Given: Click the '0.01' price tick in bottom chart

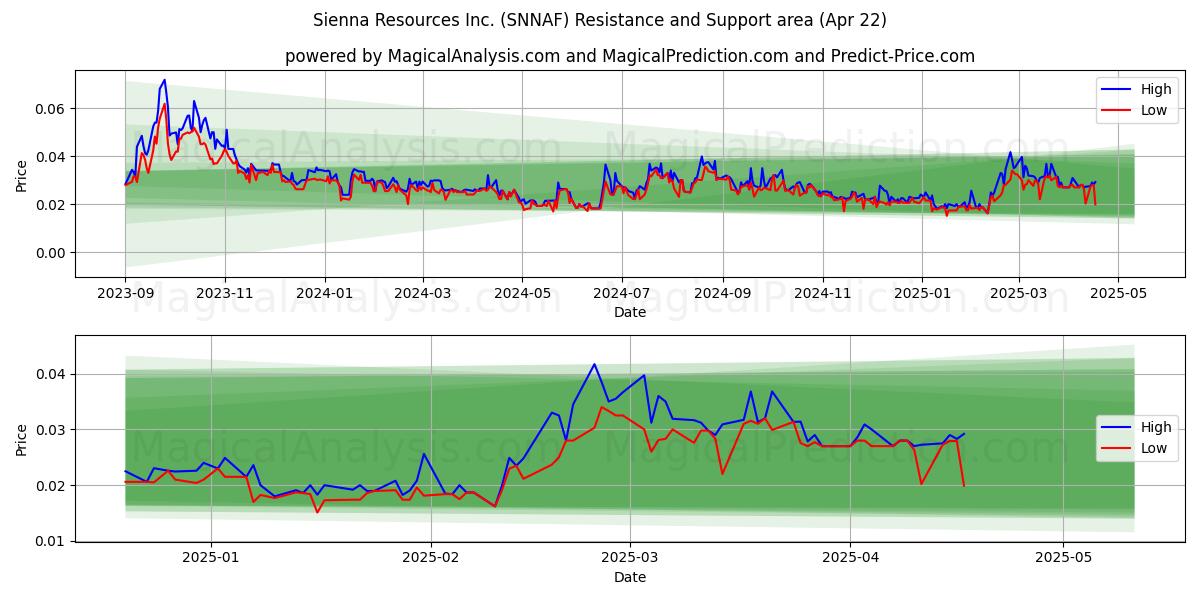Looking at the screenshot, I should [51, 541].
